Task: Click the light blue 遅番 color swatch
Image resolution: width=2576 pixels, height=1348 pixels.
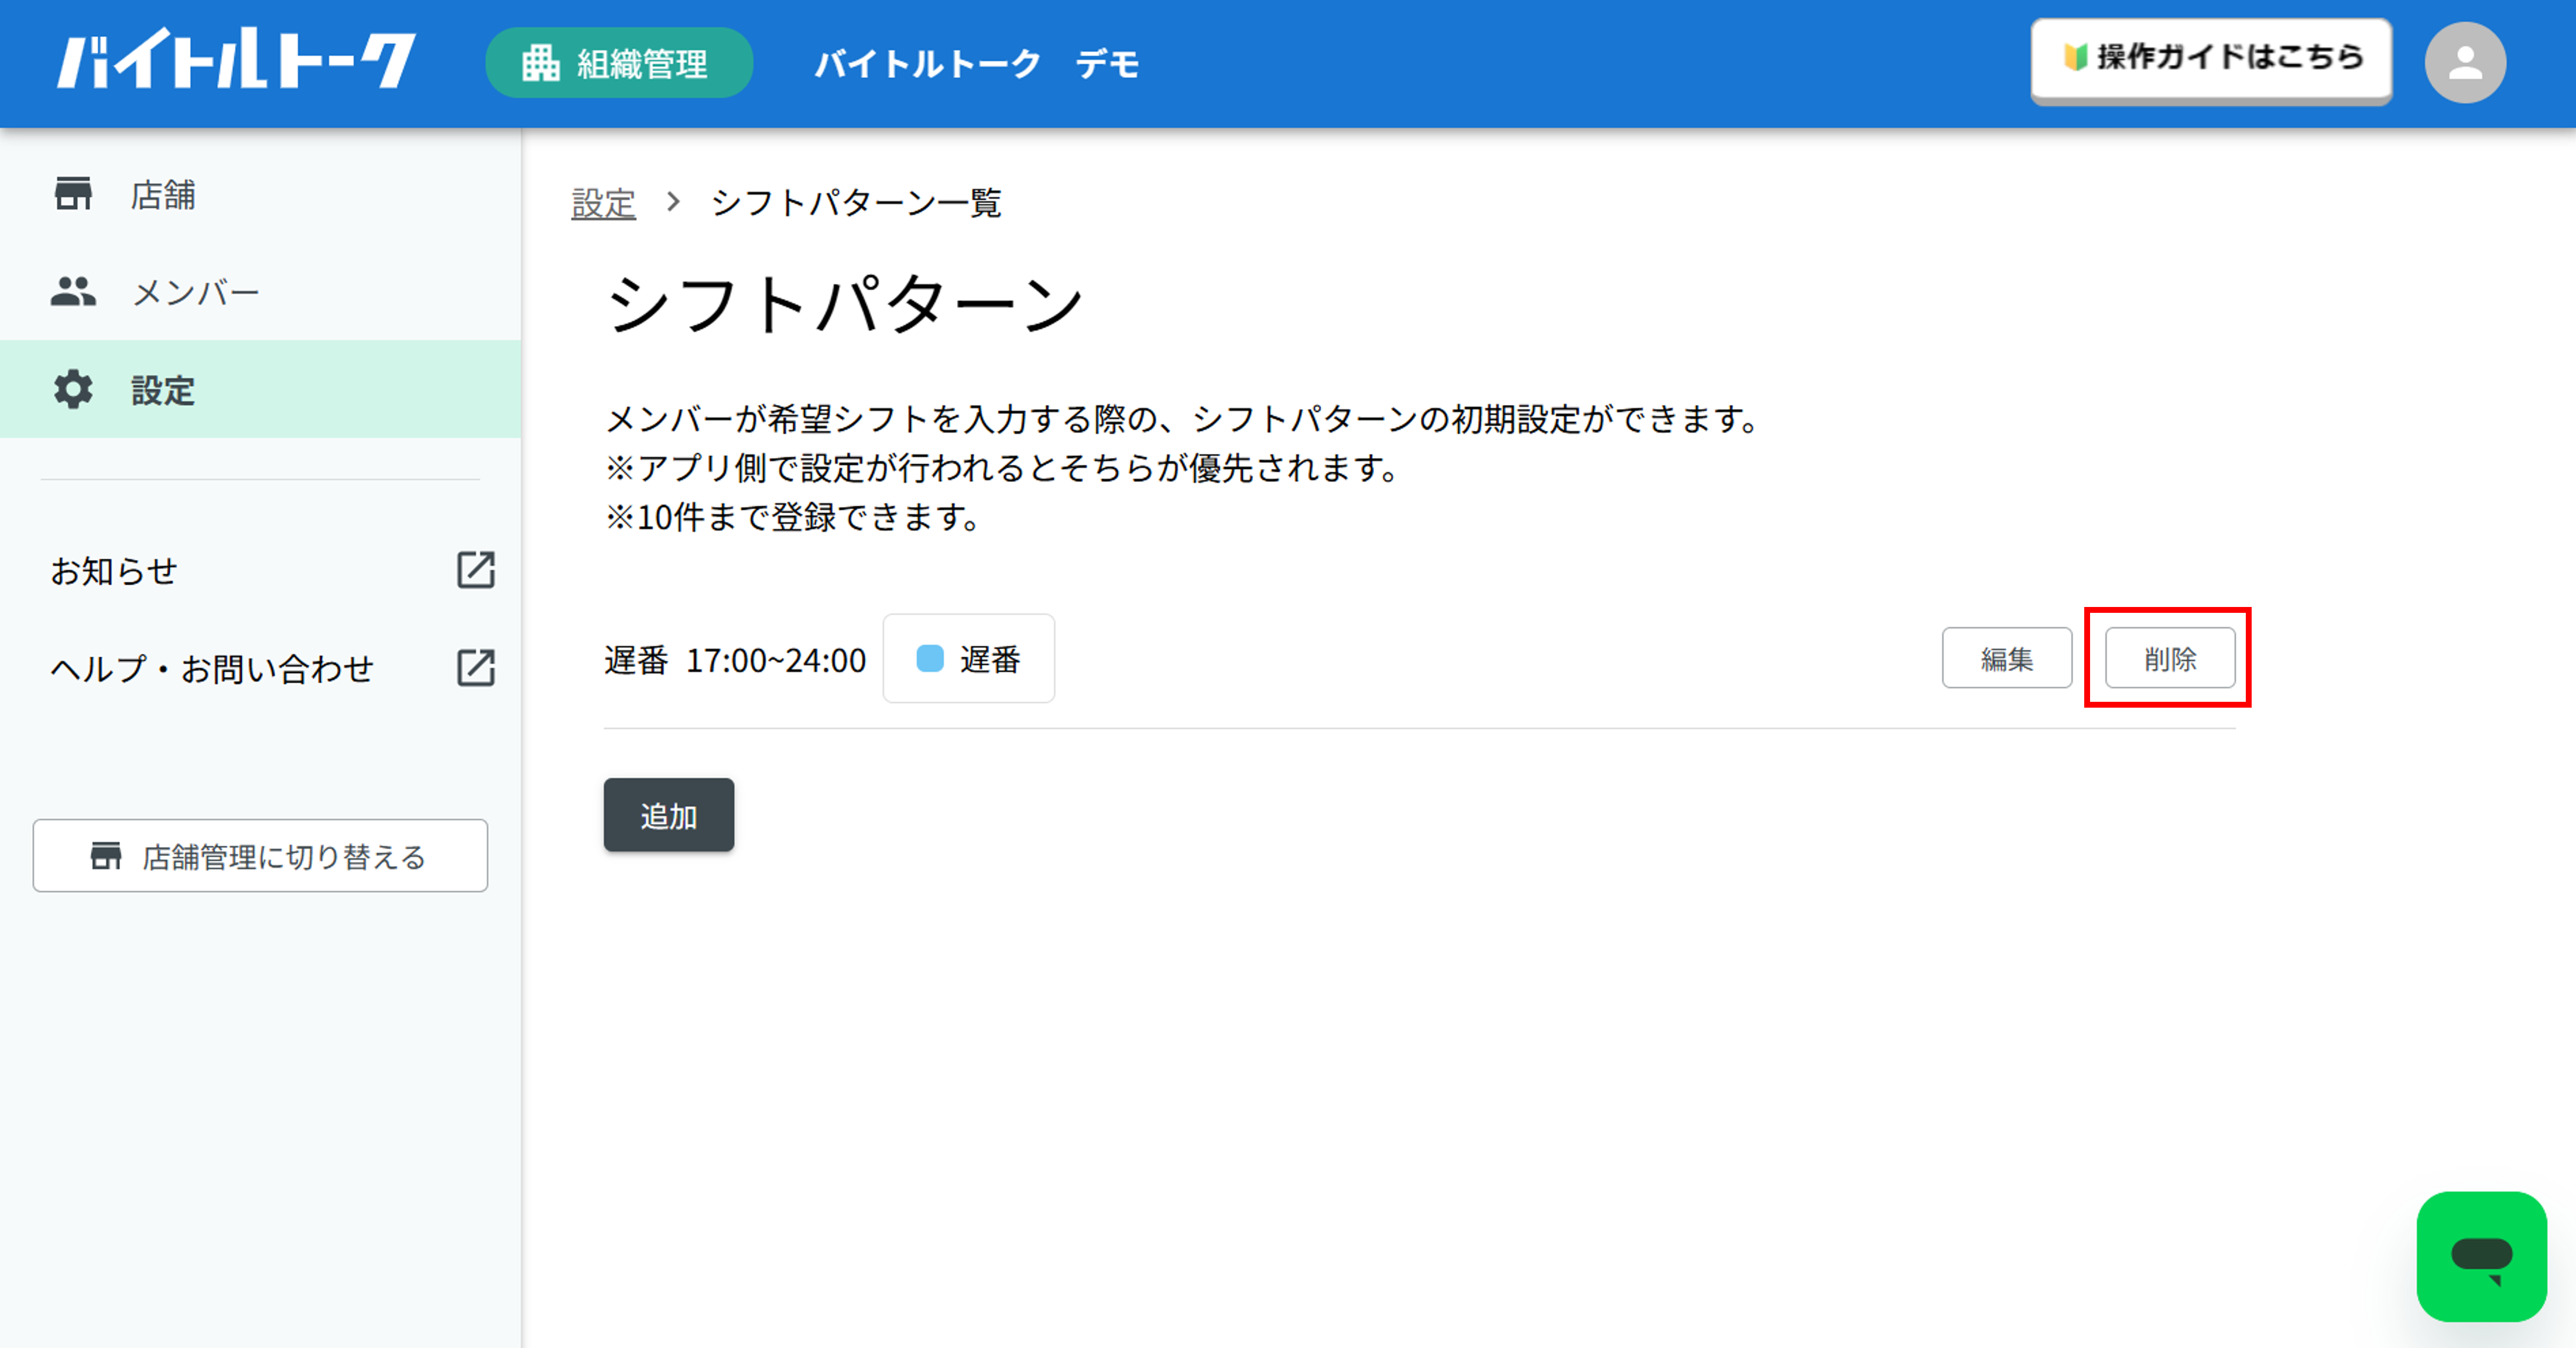Action: tap(930, 658)
